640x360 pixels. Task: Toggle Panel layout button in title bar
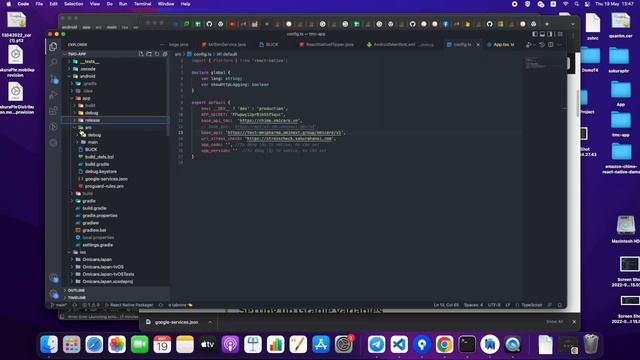(x=542, y=34)
